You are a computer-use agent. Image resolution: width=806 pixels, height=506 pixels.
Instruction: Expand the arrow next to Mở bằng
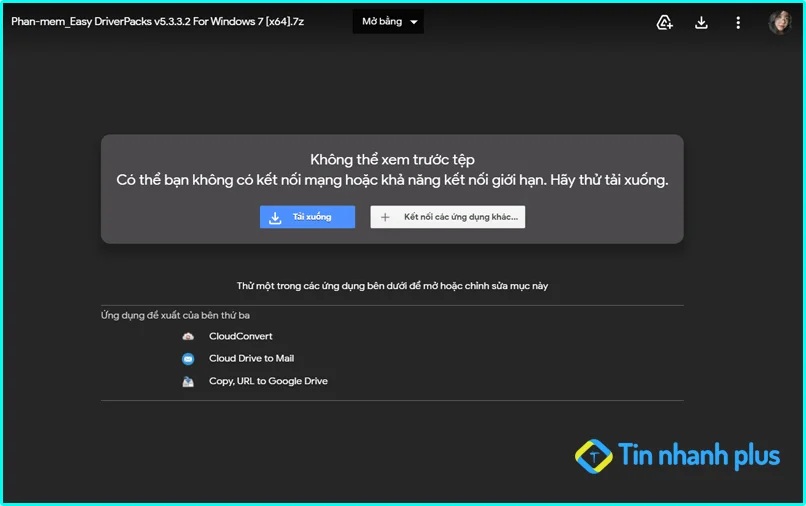click(414, 22)
